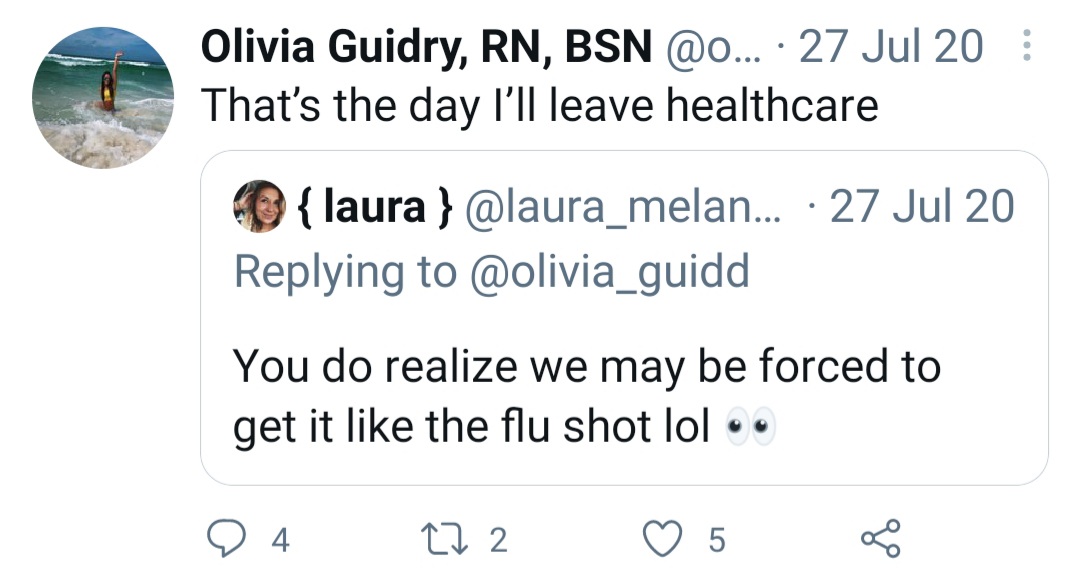The height and width of the screenshot is (584, 1080).
Task: Click the eyes emoji in quoted tweet
Action: point(750,427)
